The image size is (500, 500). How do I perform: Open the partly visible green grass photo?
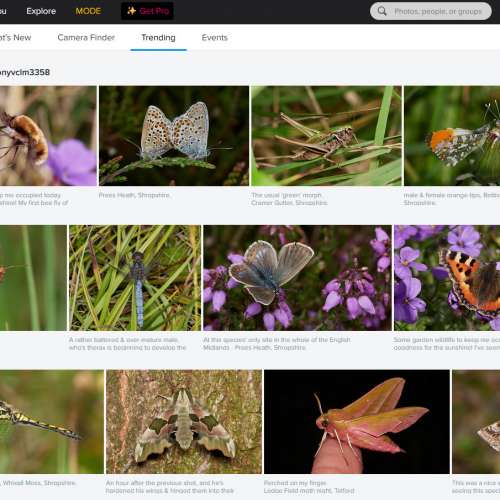tap(33, 278)
